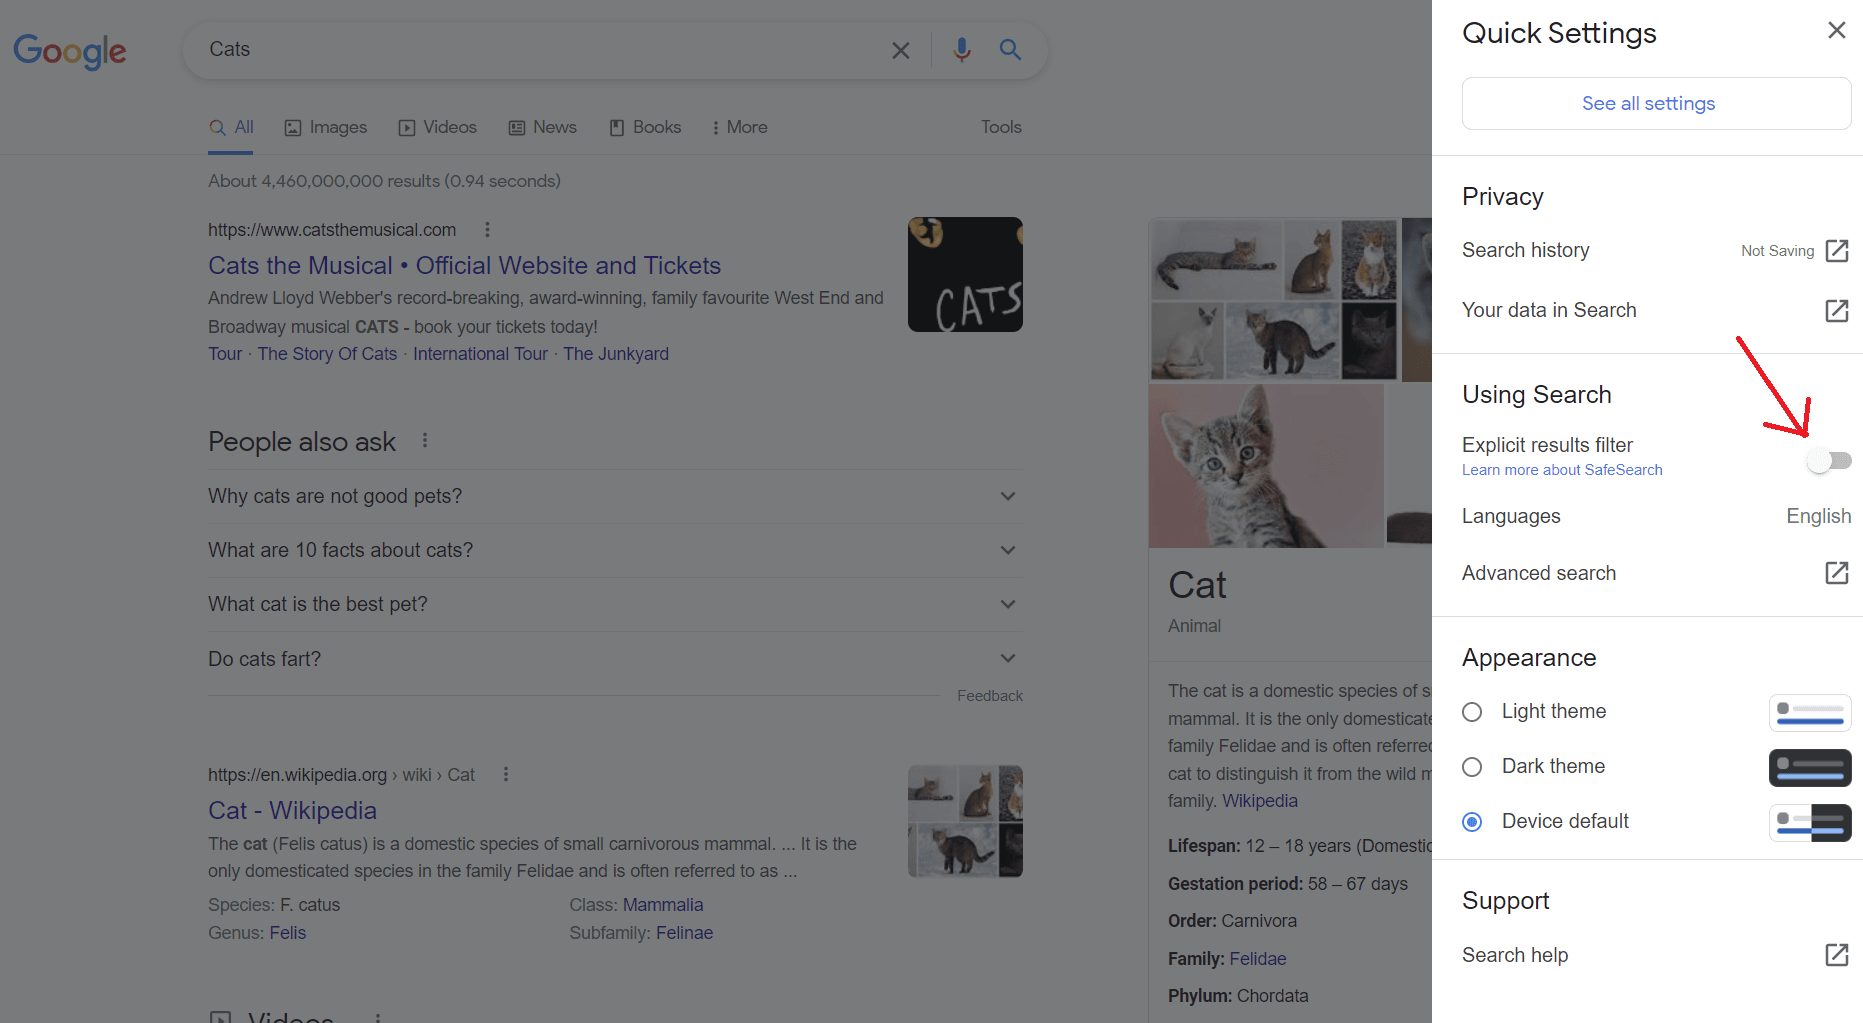Select the Light theme radio button
The image size is (1863, 1023).
[x=1471, y=711]
